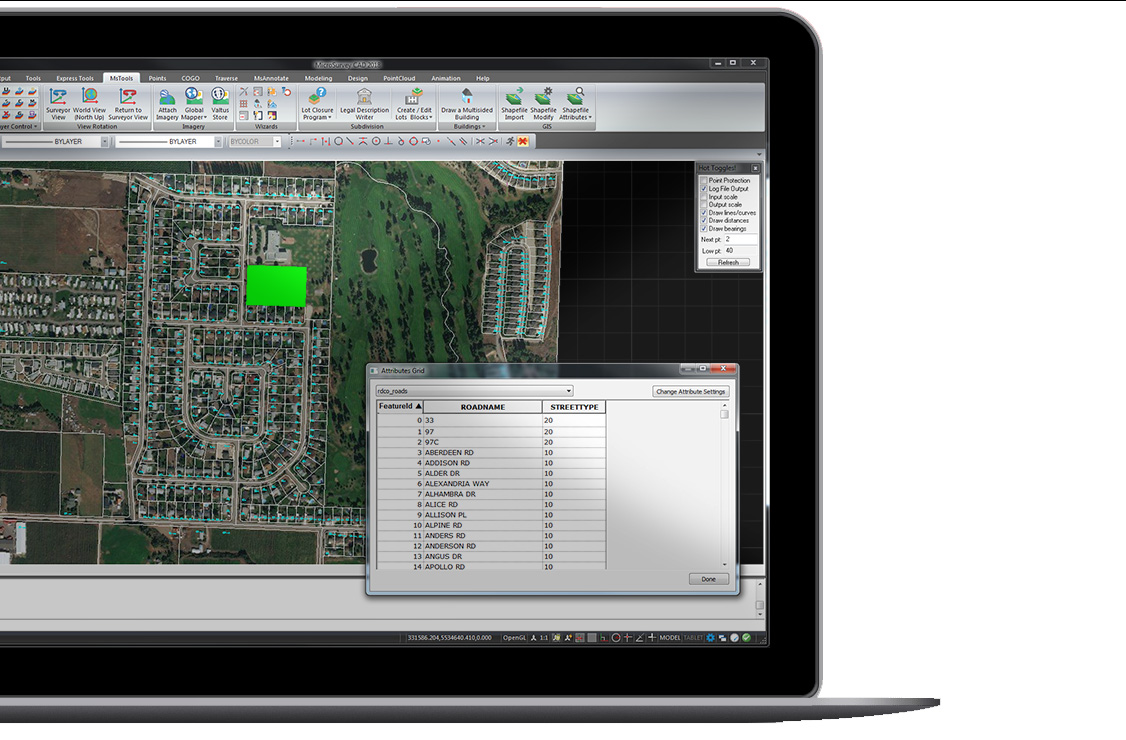This screenshot has width=1126, height=740.
Task: Open the PointCloud ribbon tab
Action: click(x=400, y=78)
